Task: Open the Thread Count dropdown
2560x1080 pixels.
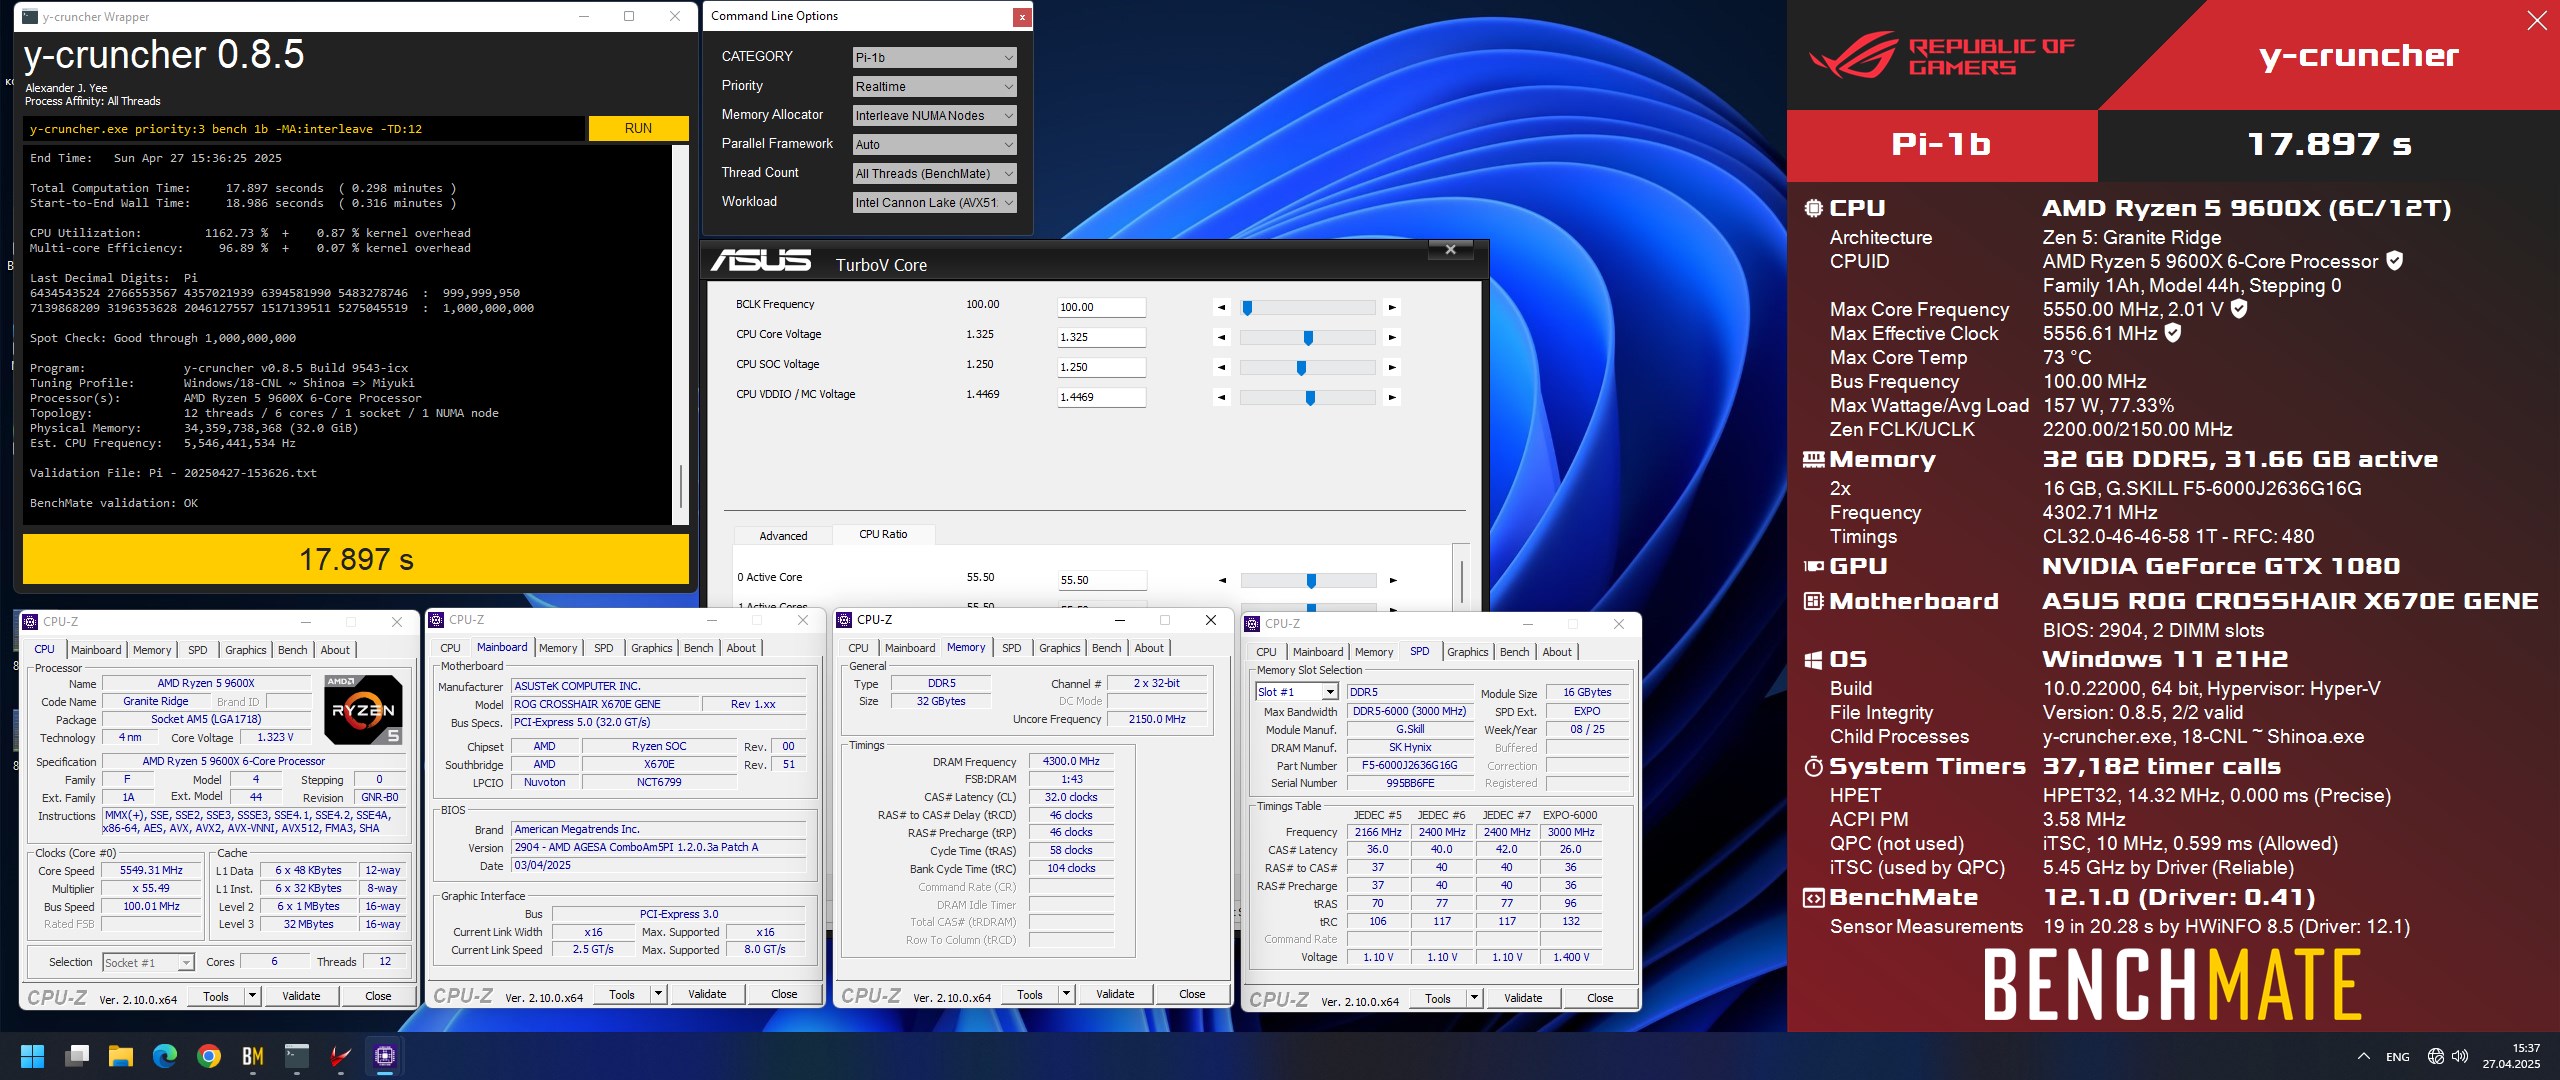Action: 934,174
